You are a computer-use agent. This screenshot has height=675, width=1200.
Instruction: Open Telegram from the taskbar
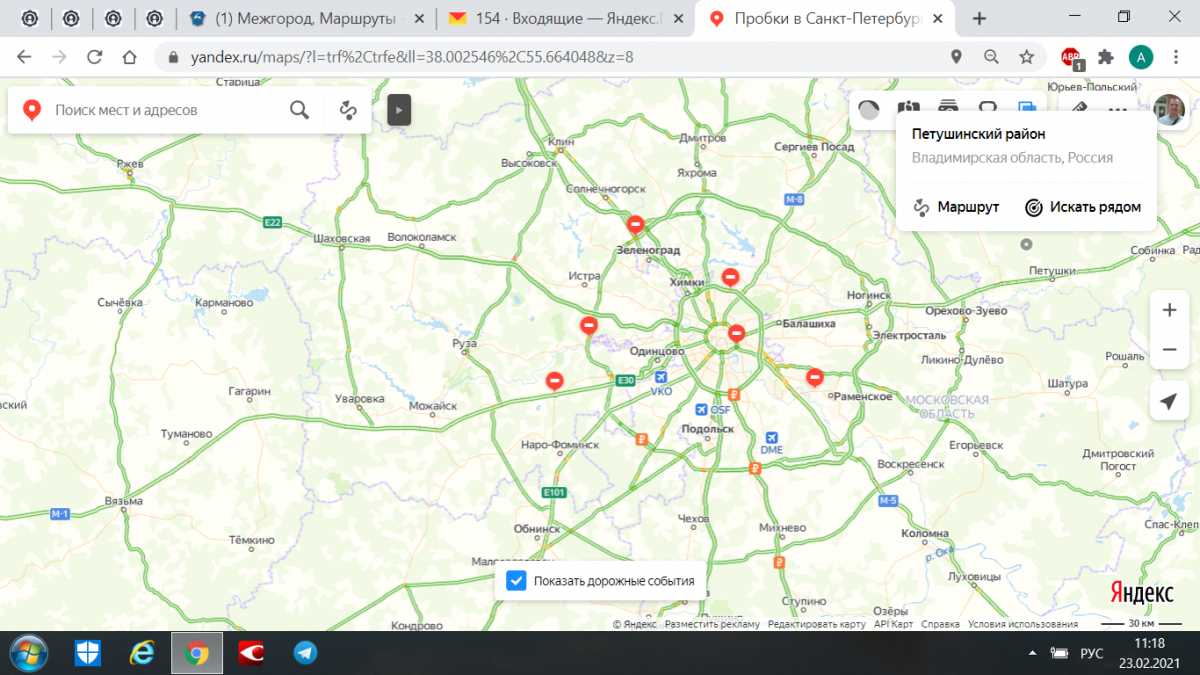(x=305, y=653)
